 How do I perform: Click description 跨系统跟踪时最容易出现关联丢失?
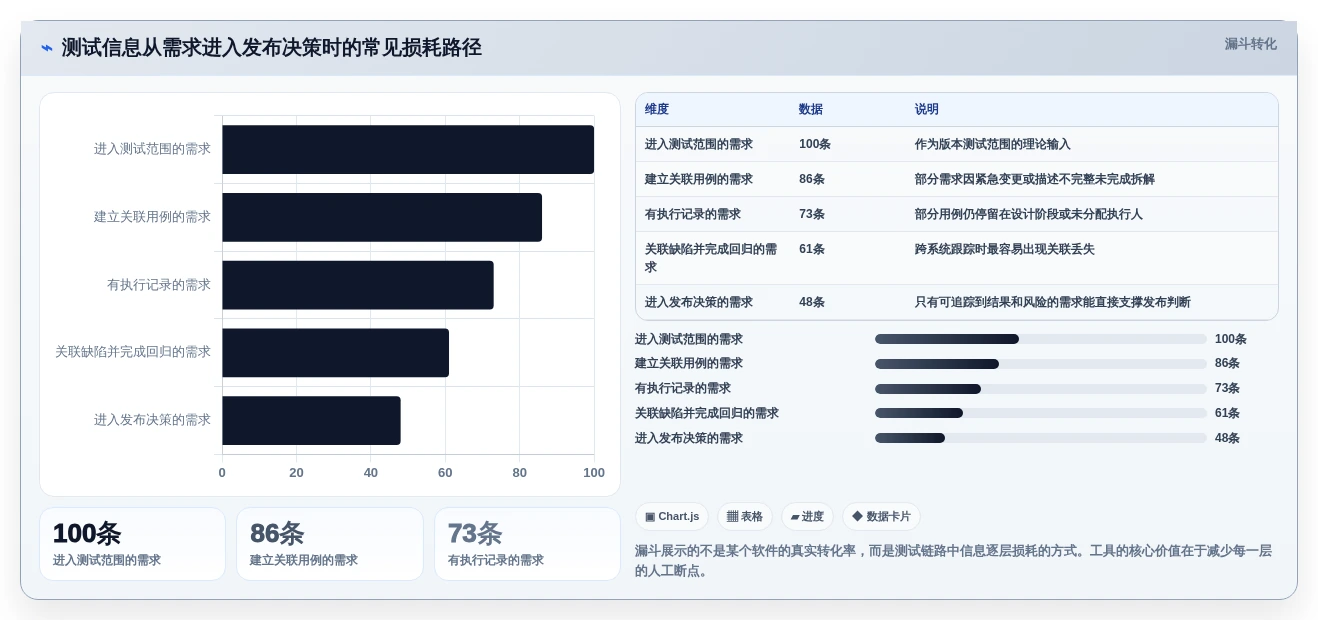point(1005,249)
